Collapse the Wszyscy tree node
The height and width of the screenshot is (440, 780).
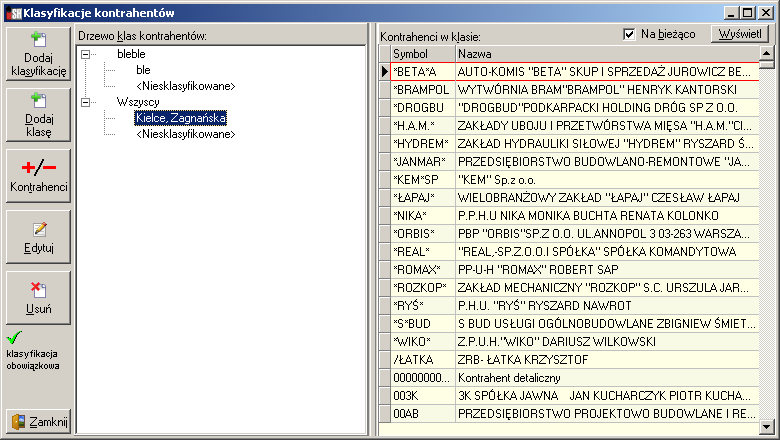pyautogui.click(x=86, y=102)
